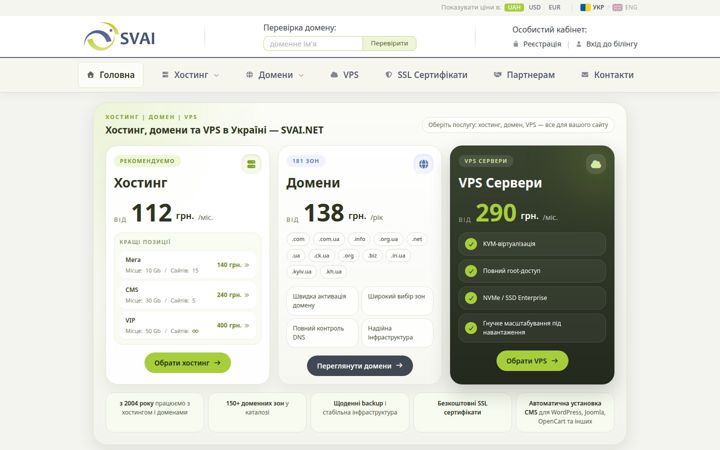Open the VIP hosting plan row
The height and width of the screenshot is (450, 720).
point(187,326)
